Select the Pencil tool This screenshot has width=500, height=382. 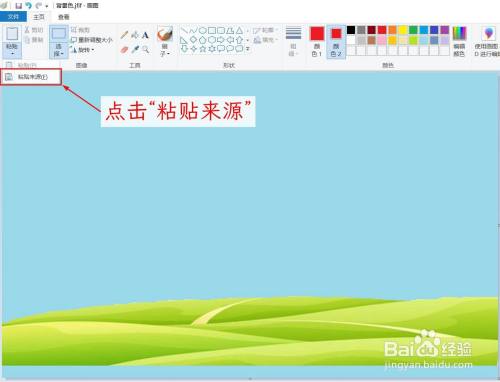124,35
